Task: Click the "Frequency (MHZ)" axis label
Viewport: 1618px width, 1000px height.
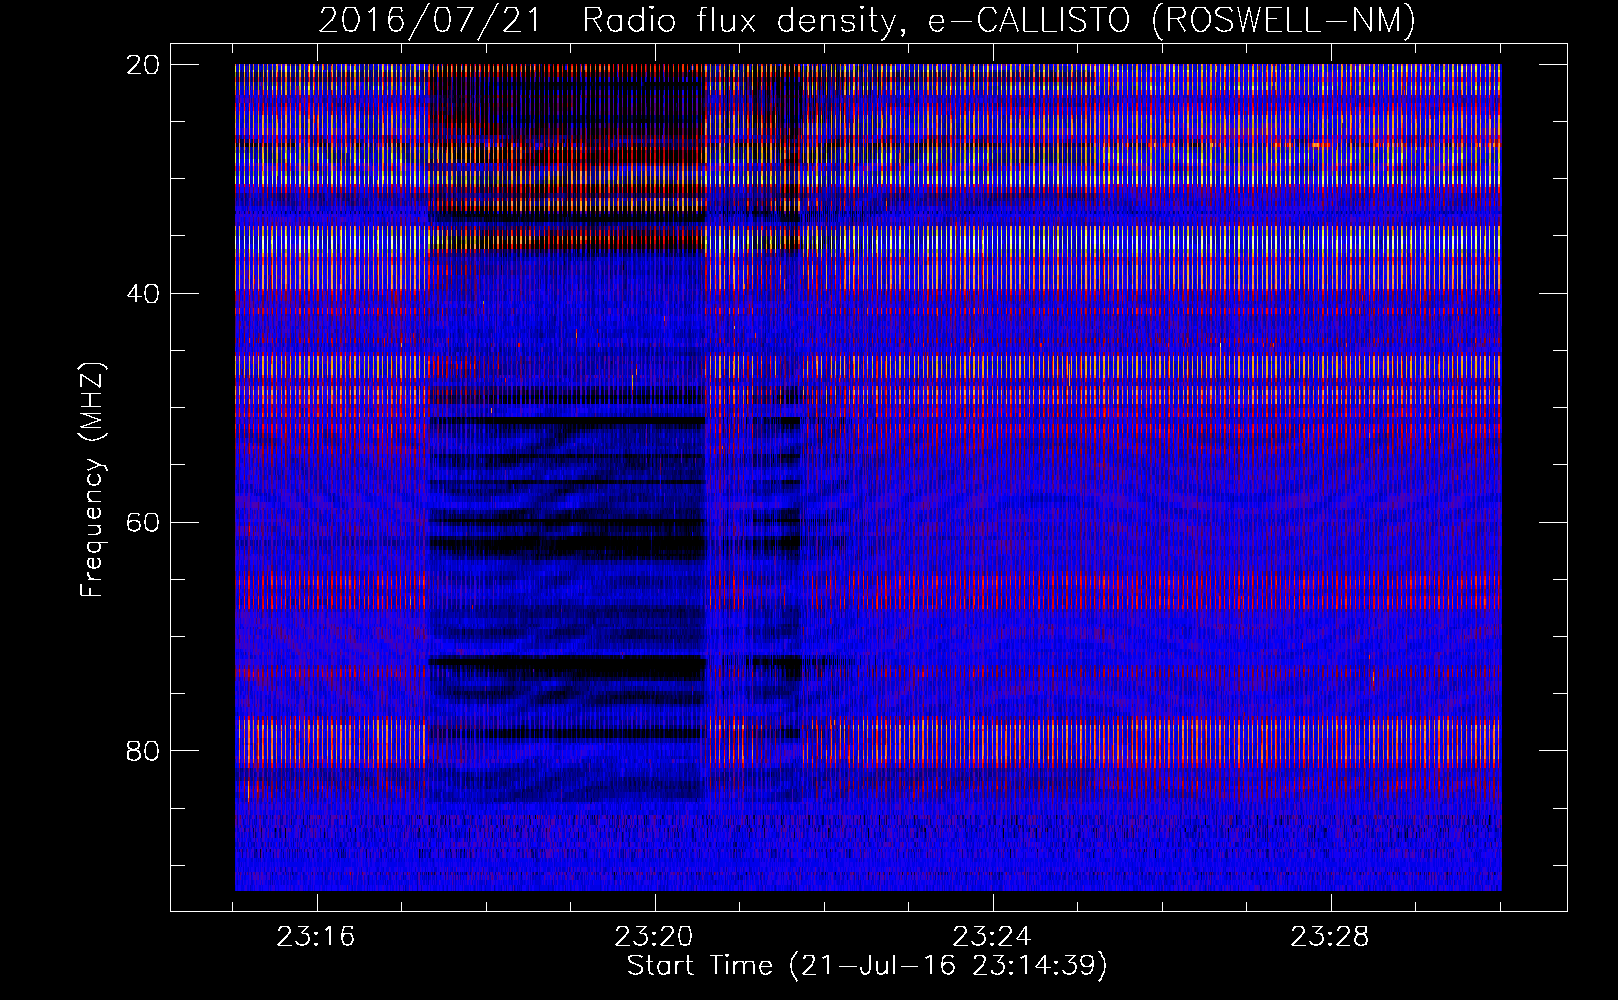Action: [x=92, y=480]
